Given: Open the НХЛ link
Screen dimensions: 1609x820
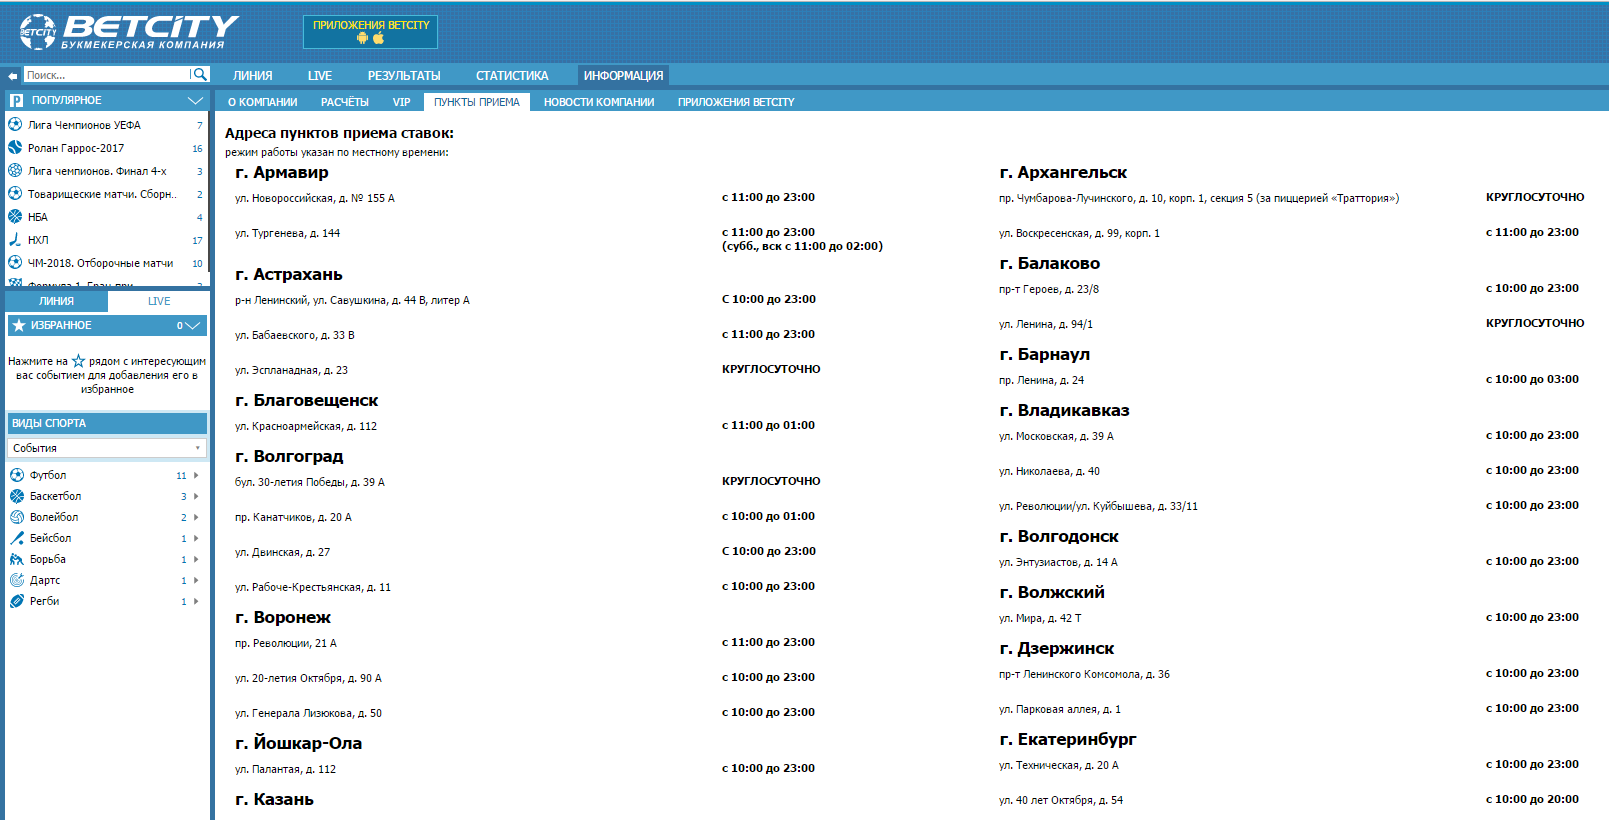Looking at the screenshot, I should click(x=38, y=240).
